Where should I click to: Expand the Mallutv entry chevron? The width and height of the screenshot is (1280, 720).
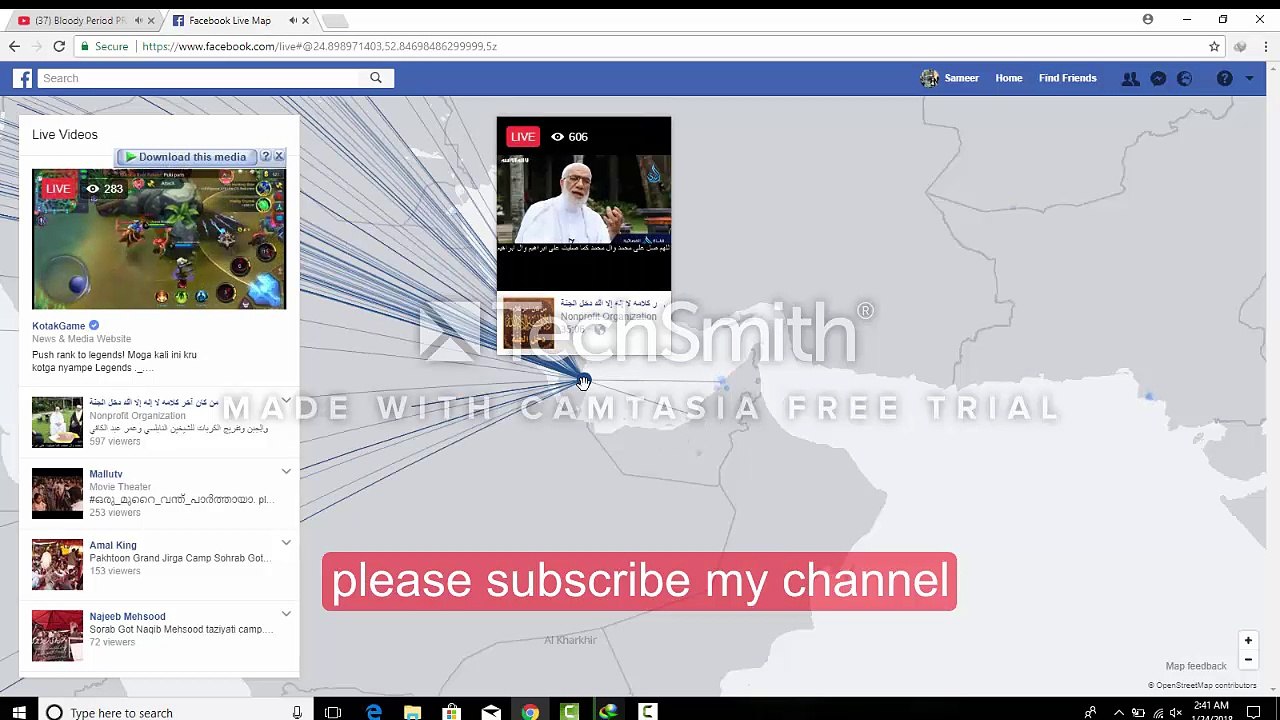pyautogui.click(x=286, y=472)
